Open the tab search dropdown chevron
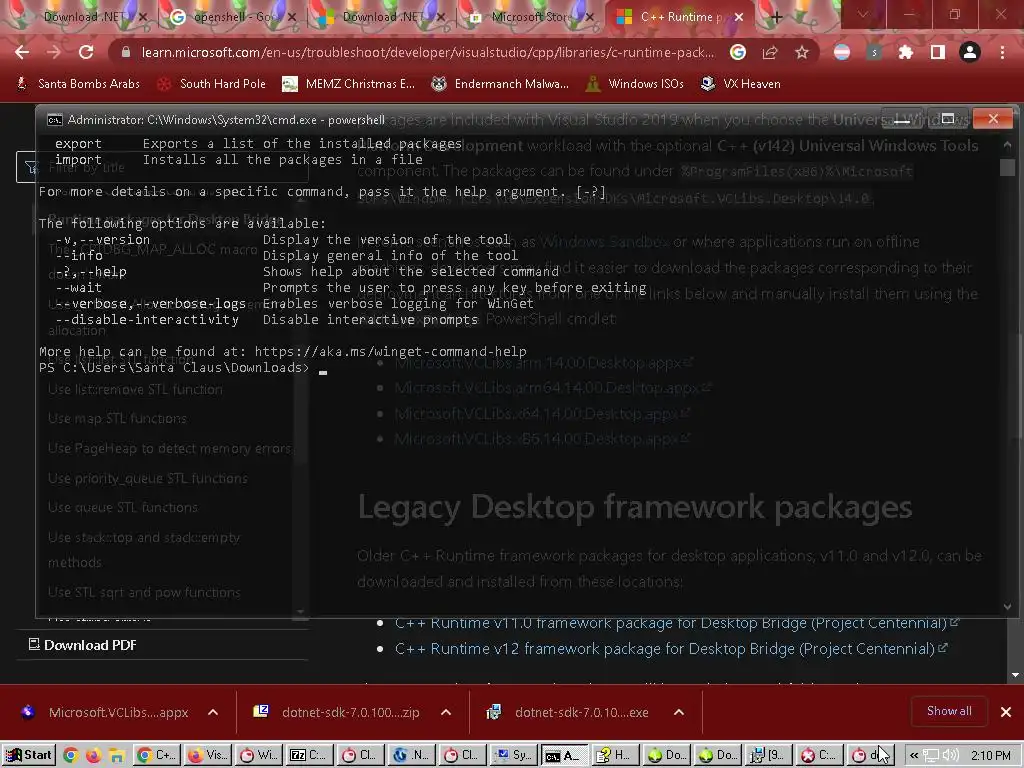The height and width of the screenshot is (768, 1024). click(x=863, y=14)
